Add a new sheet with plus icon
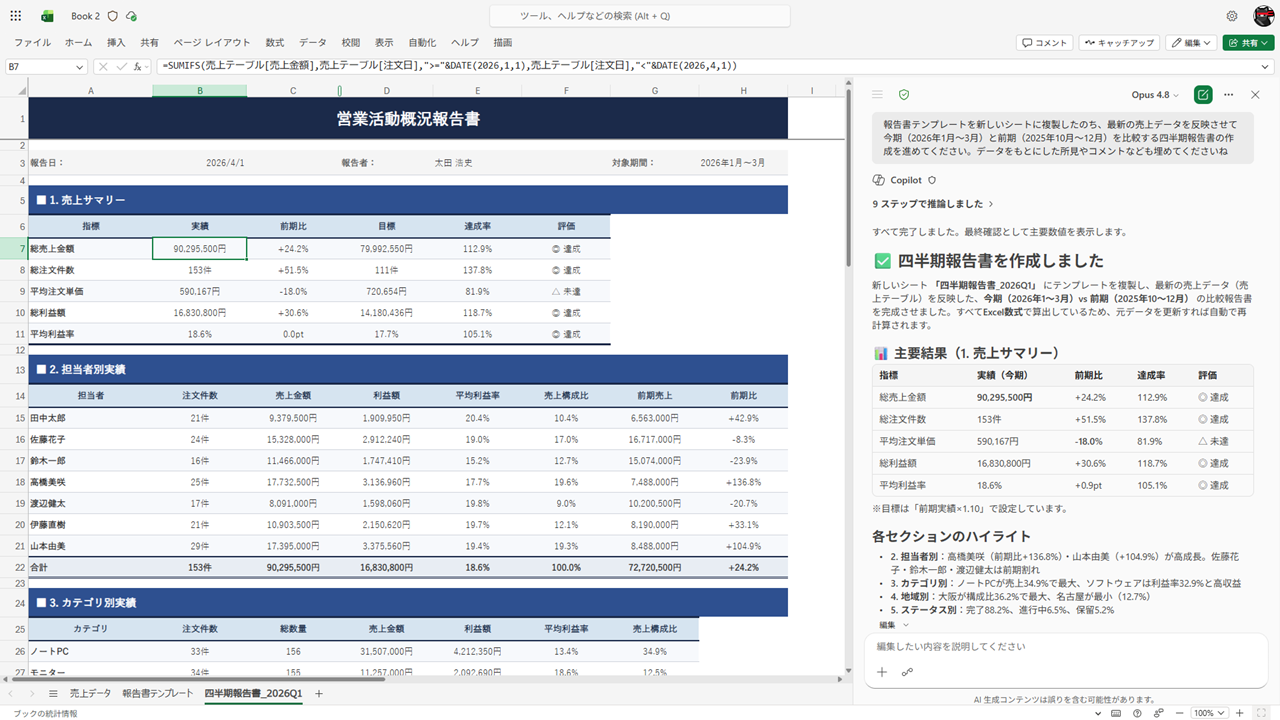This screenshot has width=1280, height=720. (x=319, y=693)
